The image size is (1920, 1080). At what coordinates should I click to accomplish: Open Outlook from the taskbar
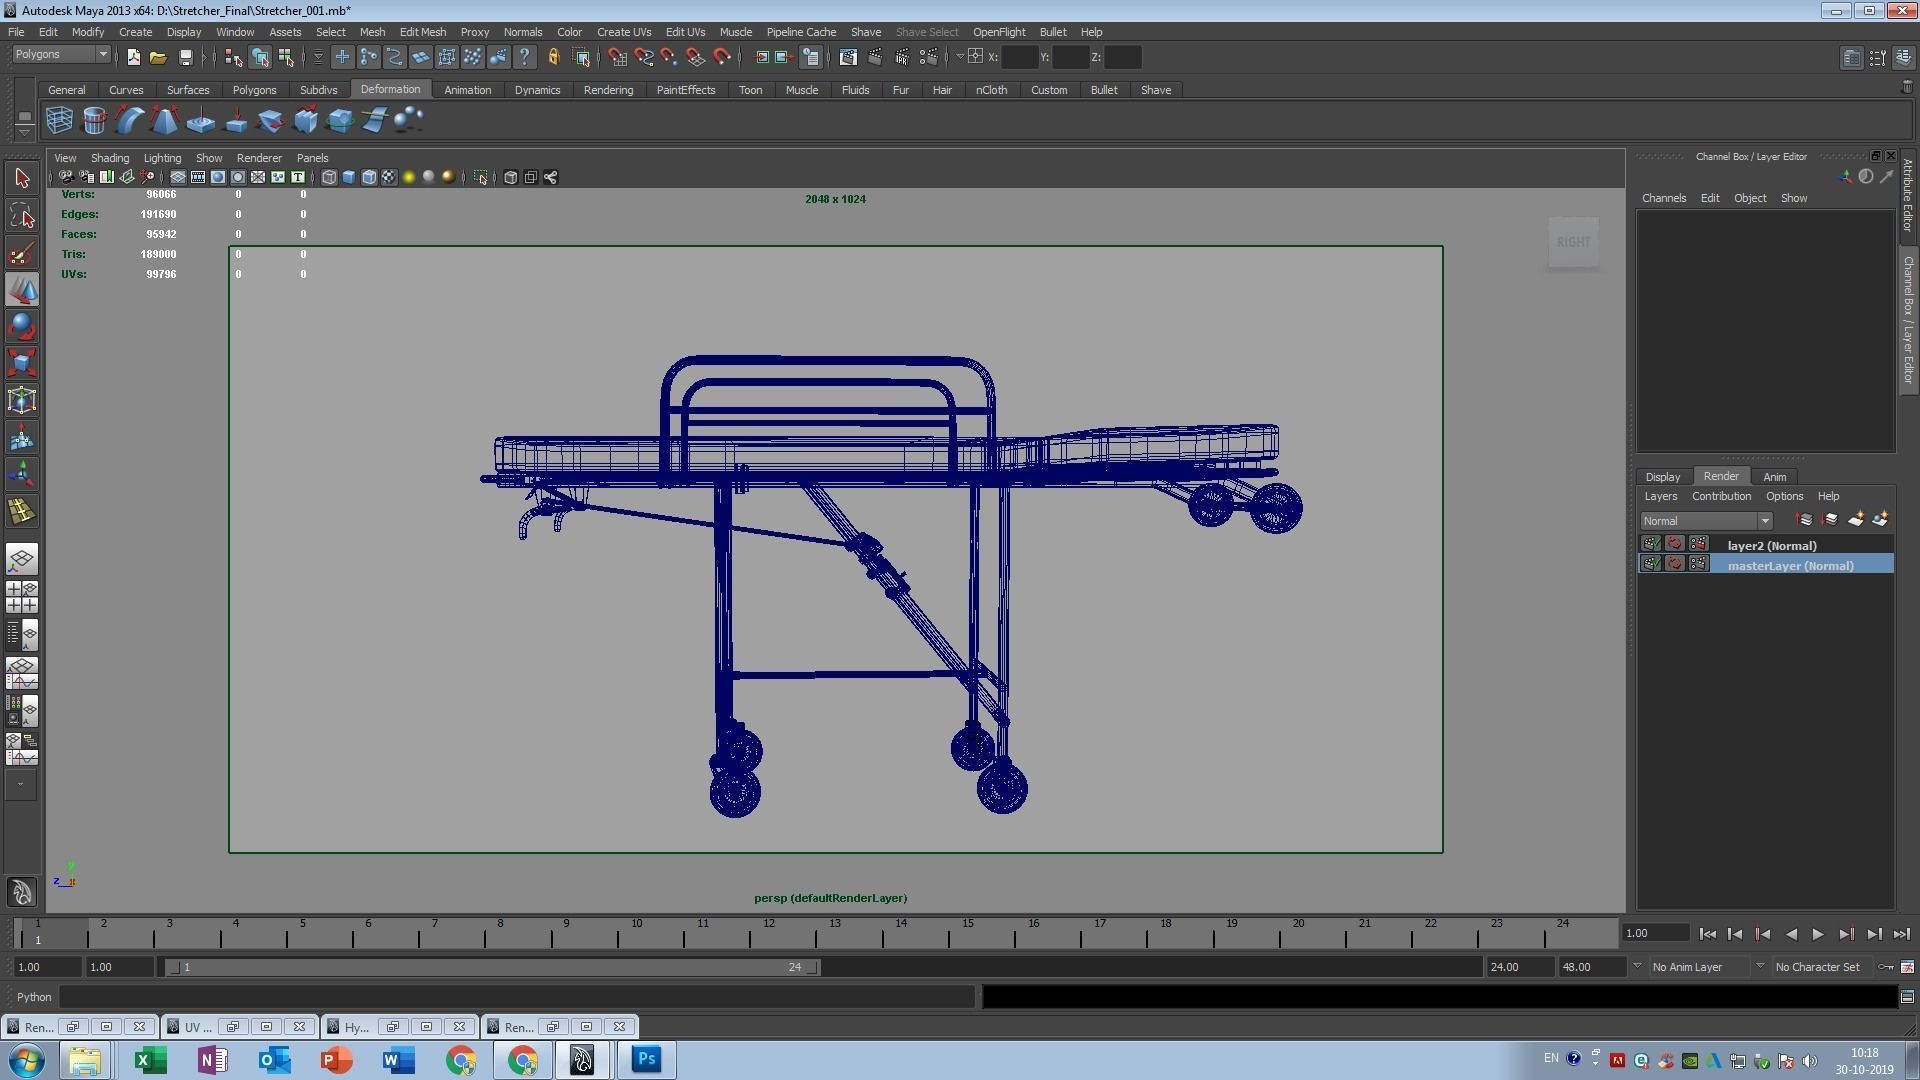point(274,1059)
